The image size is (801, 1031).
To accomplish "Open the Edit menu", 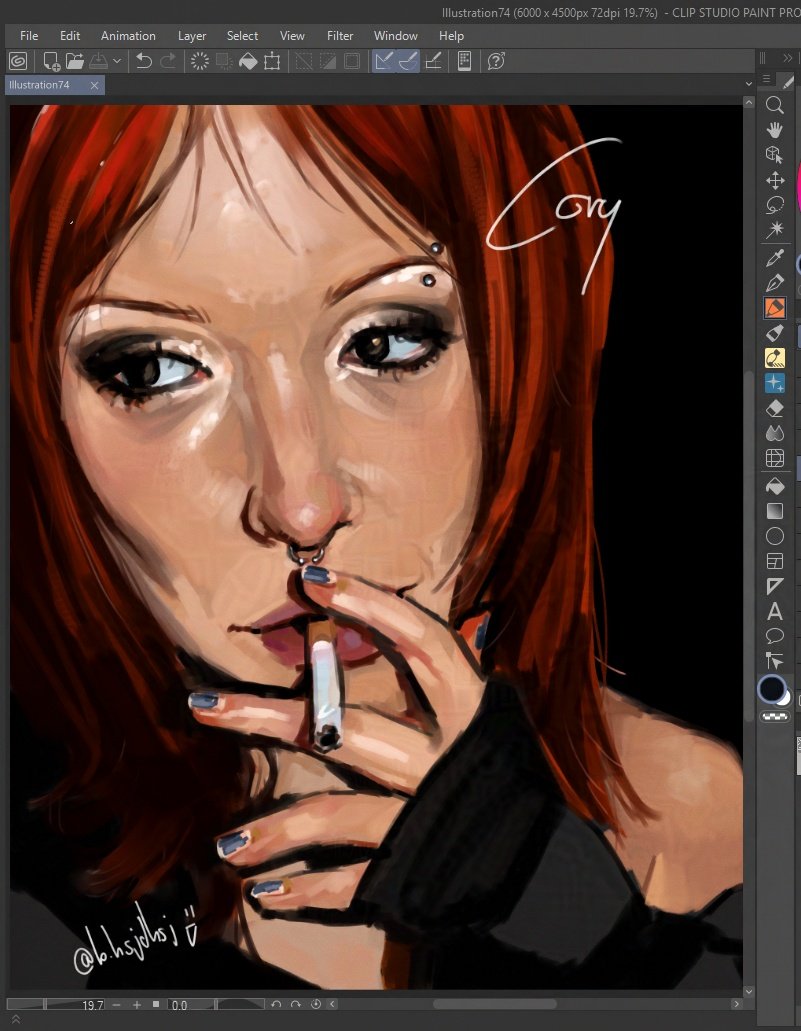I will click(70, 36).
